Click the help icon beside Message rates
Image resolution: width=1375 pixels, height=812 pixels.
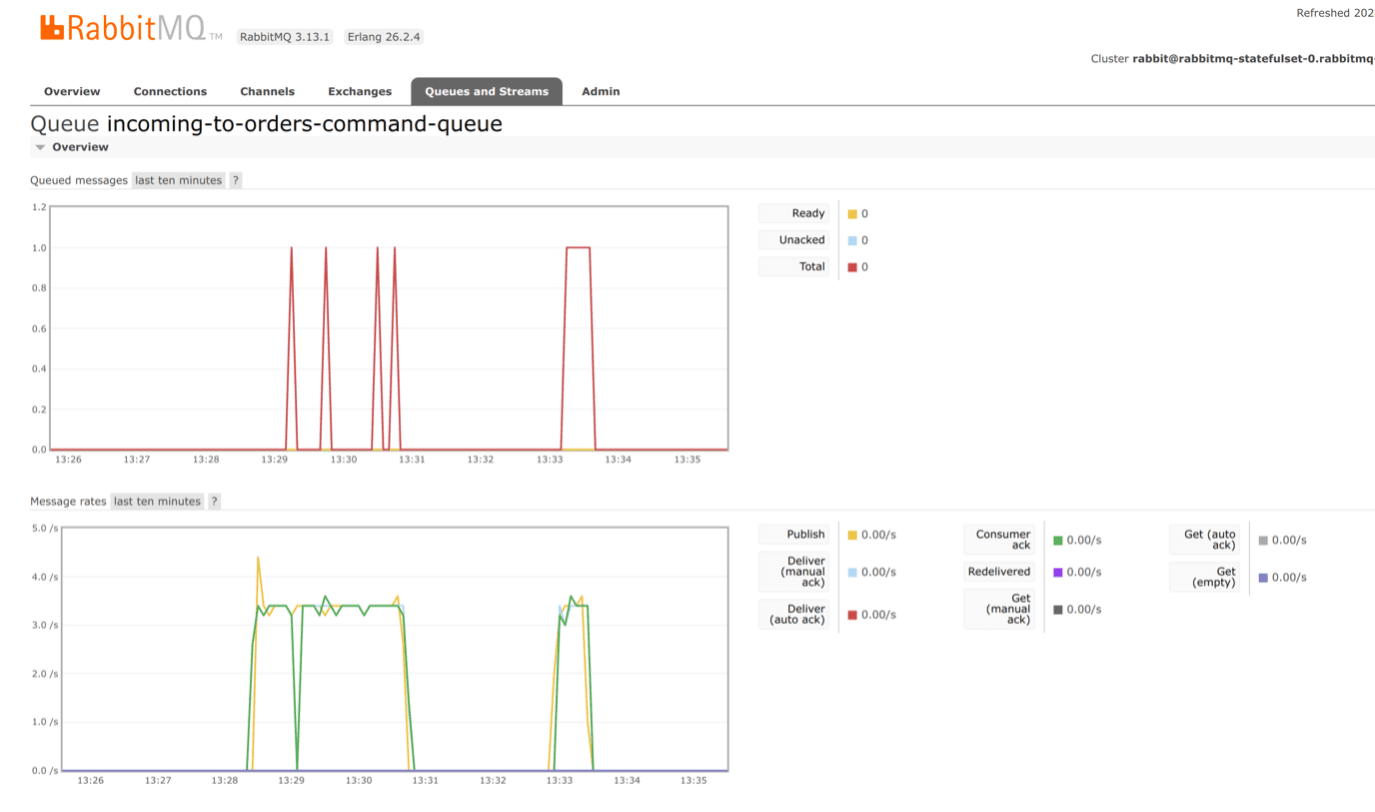coord(214,501)
